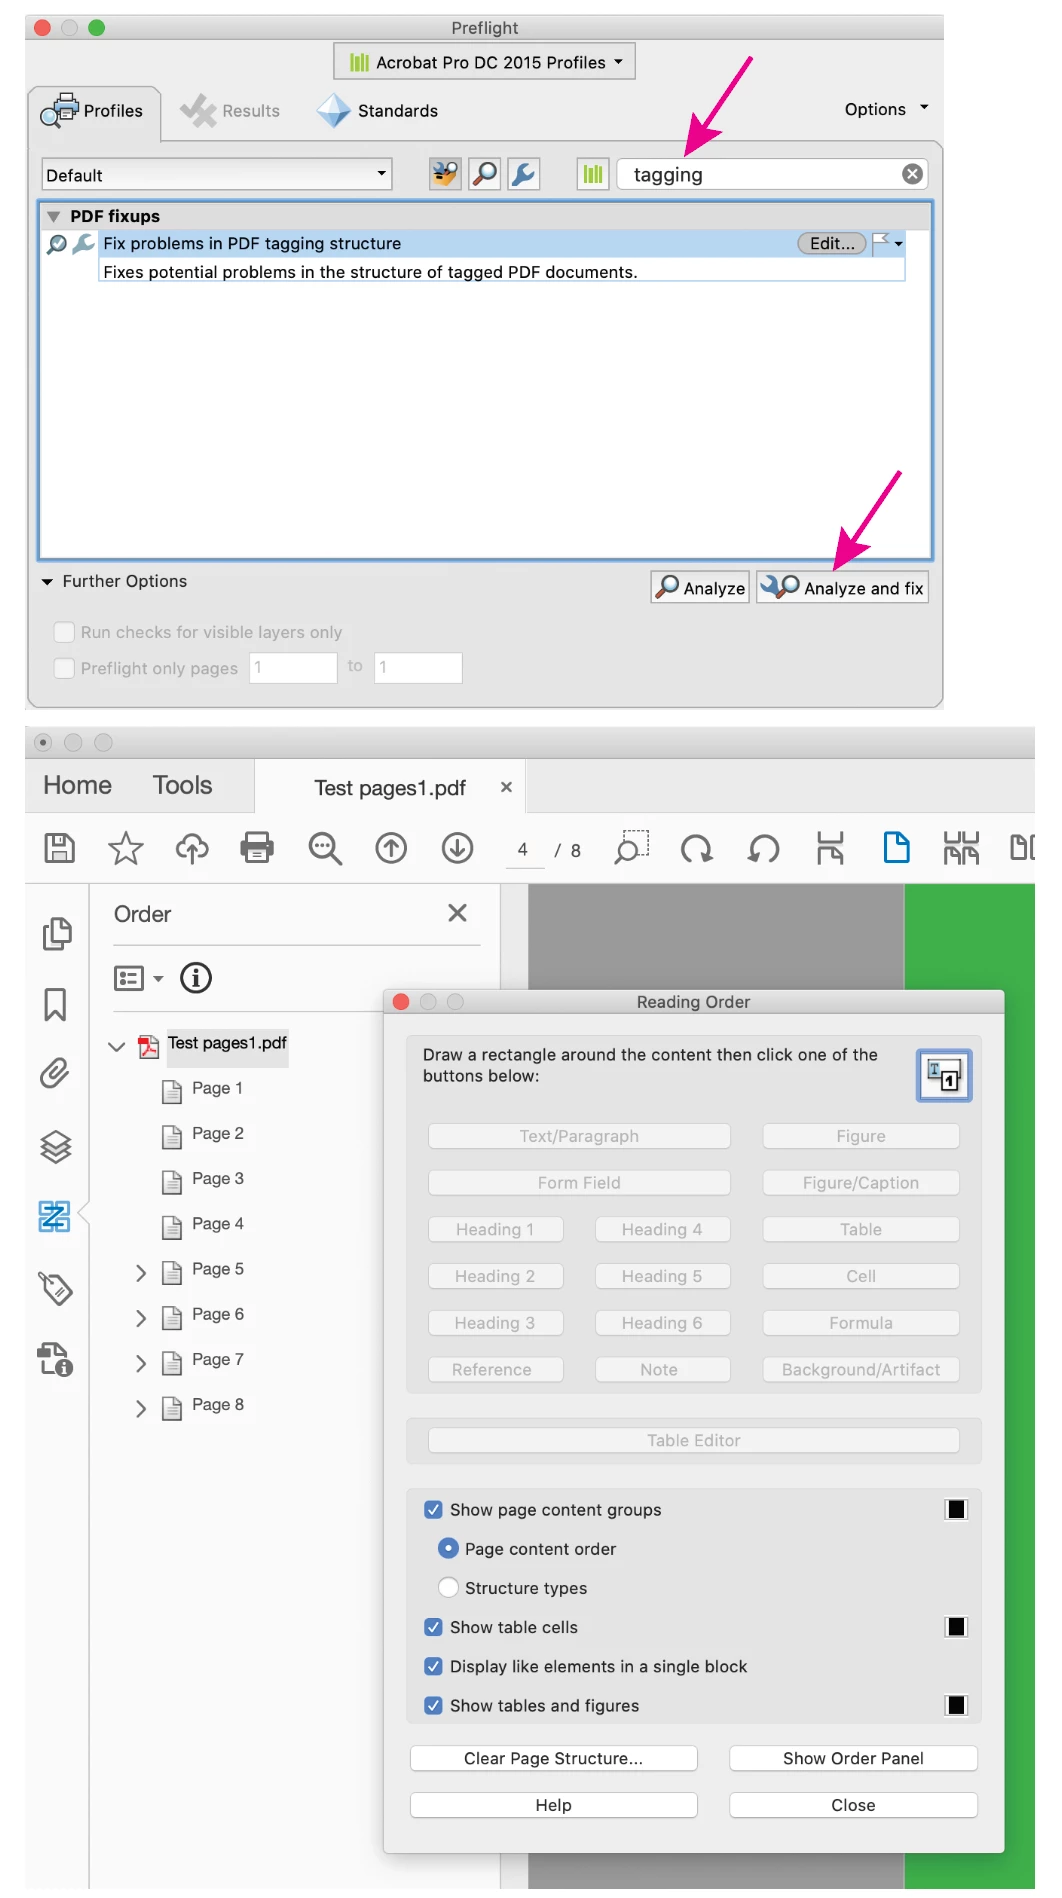Collapse Test pages1.pdf tree node
1062x1898 pixels.
pos(116,1046)
